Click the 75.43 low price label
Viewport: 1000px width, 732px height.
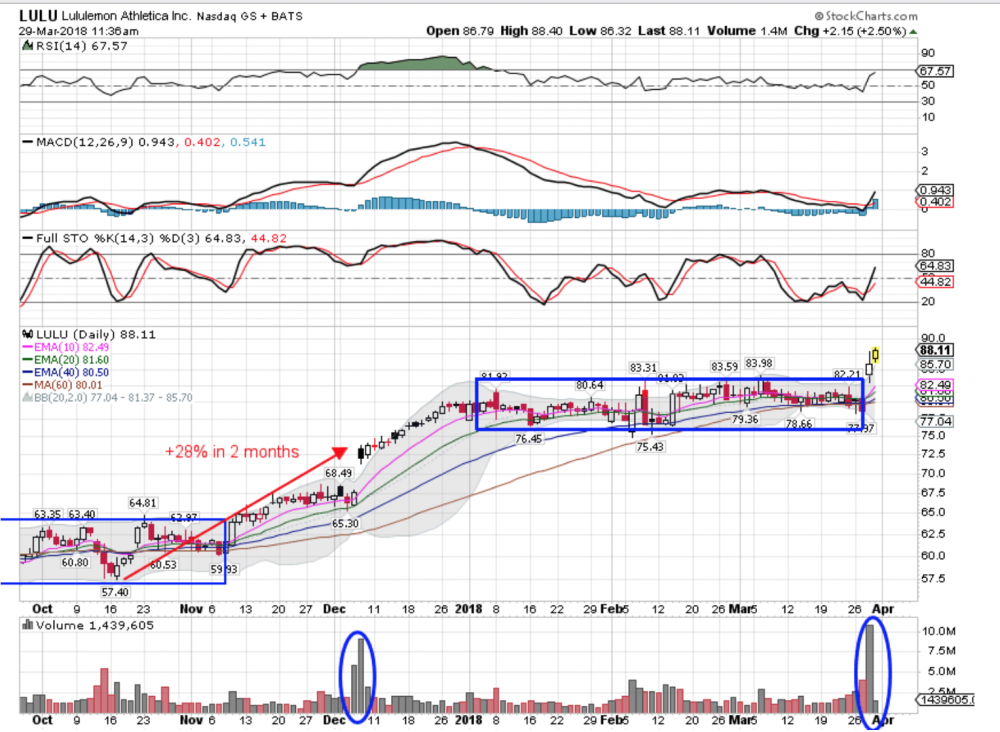click(x=650, y=447)
